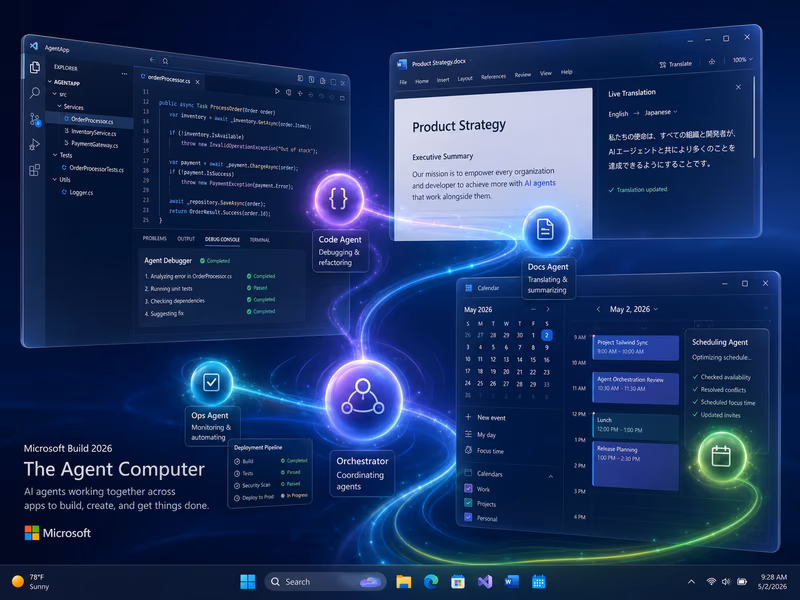The height and width of the screenshot is (600, 800).
Task: Switch to the OUTPUT panel tab
Action: pyautogui.click(x=186, y=239)
